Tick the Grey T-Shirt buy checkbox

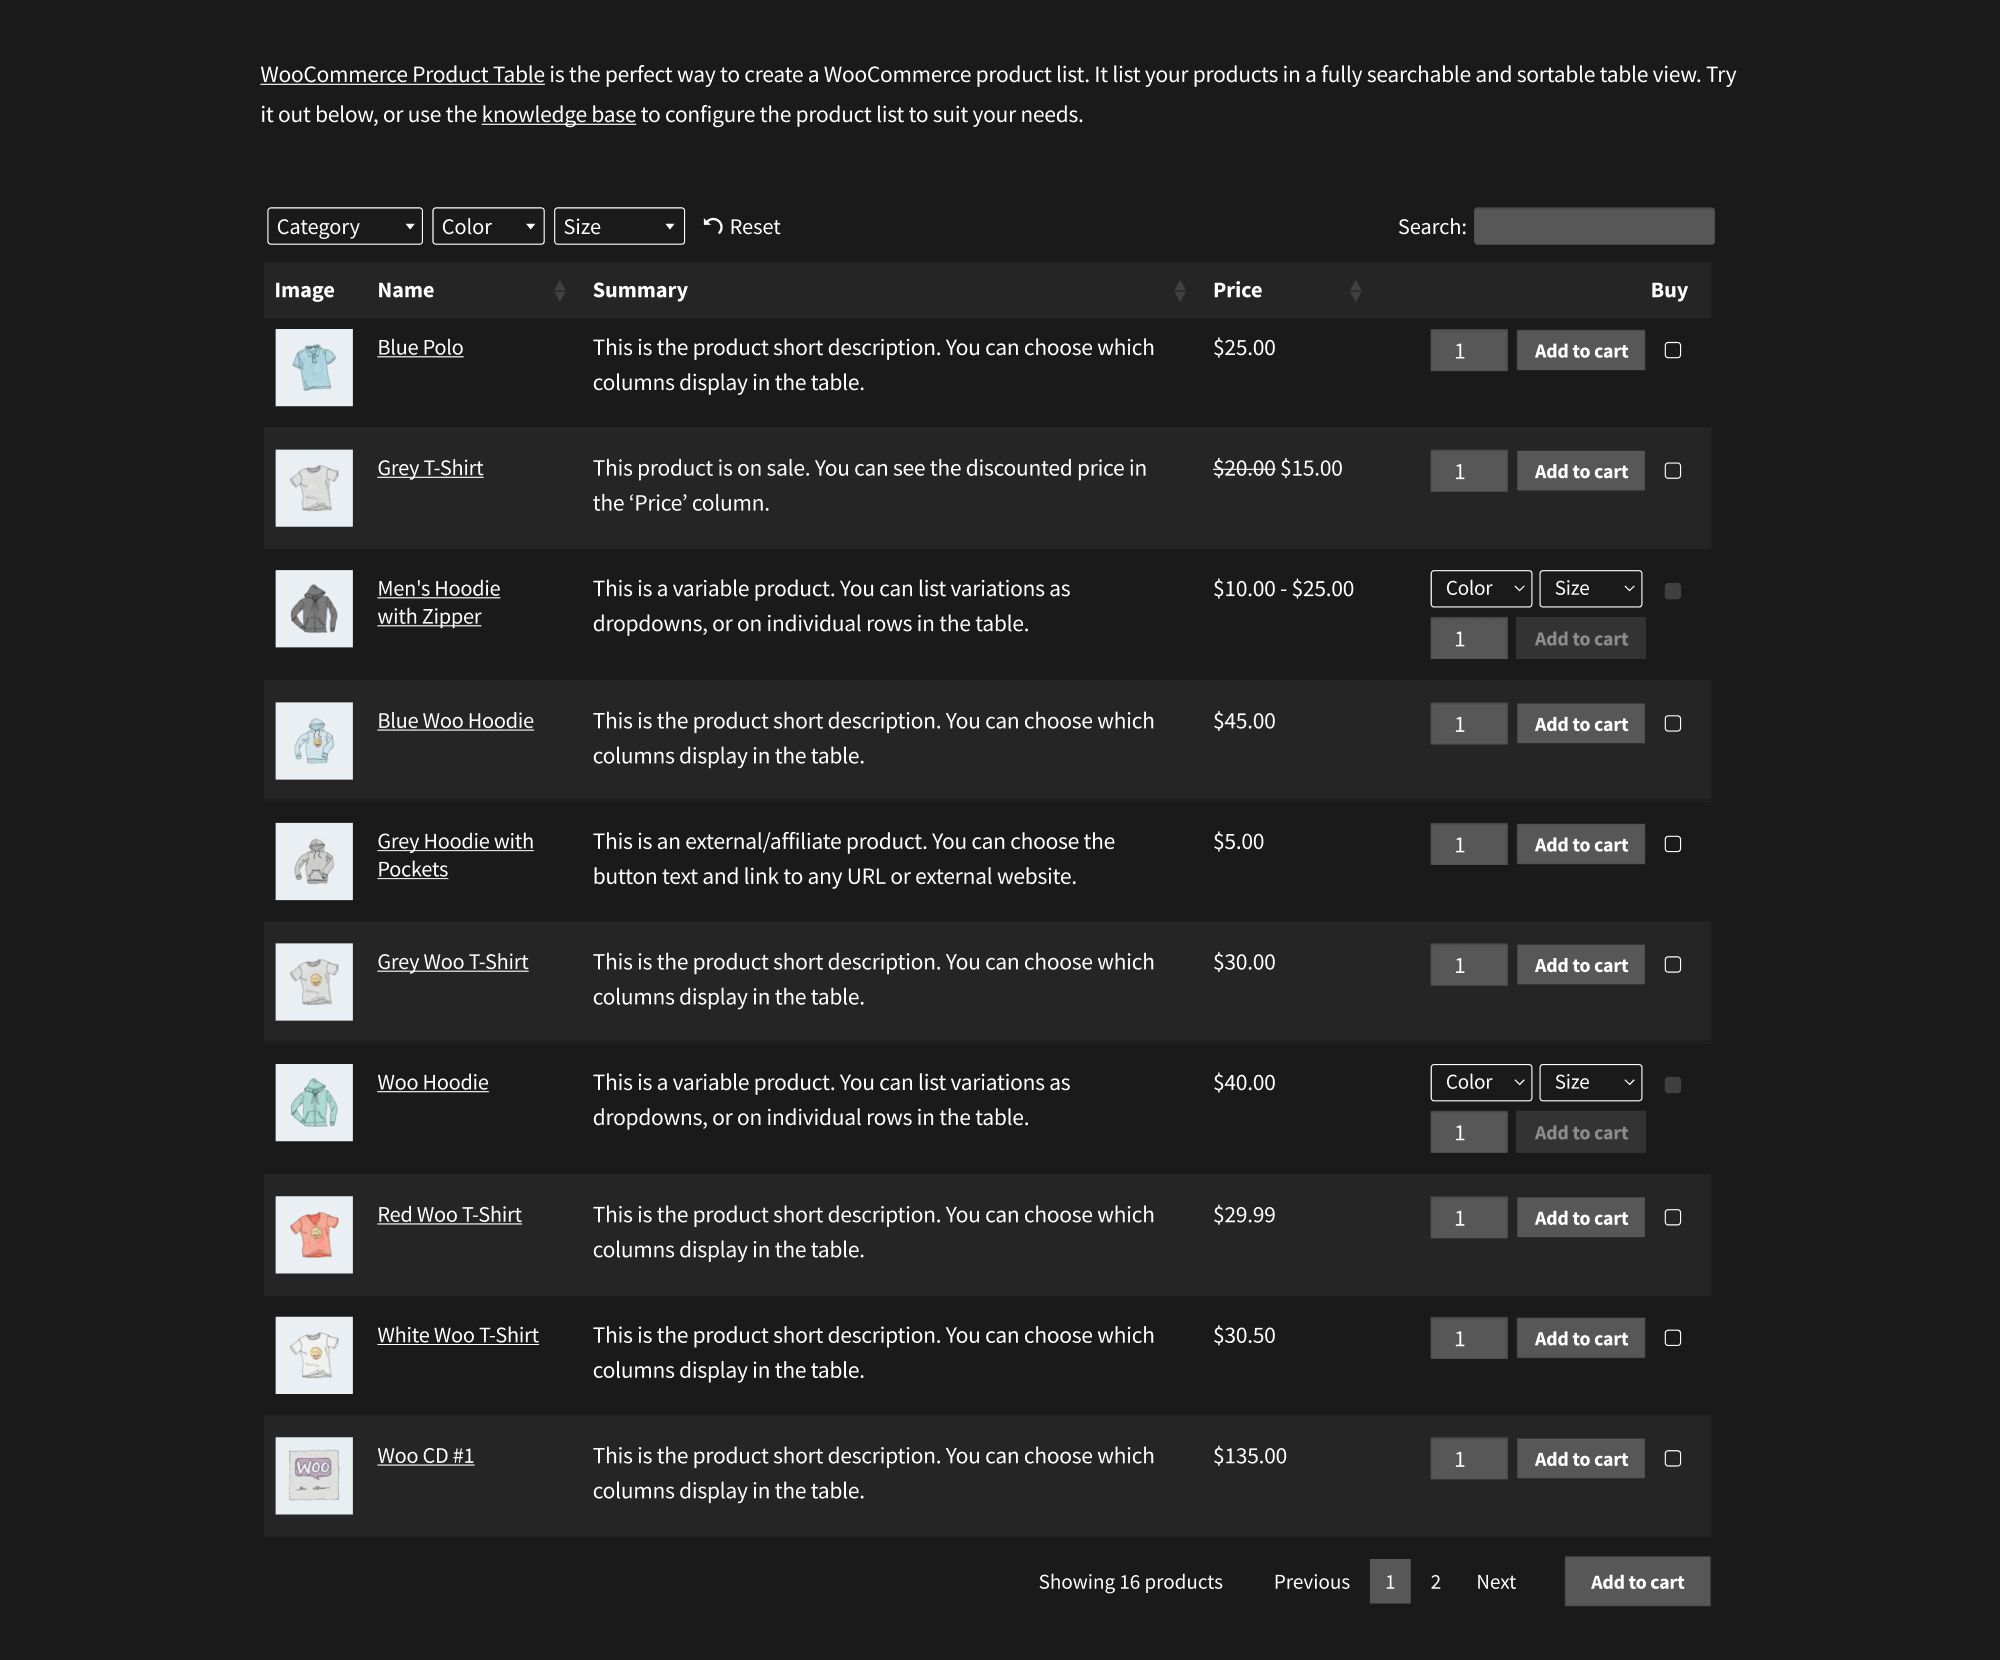coord(1672,471)
